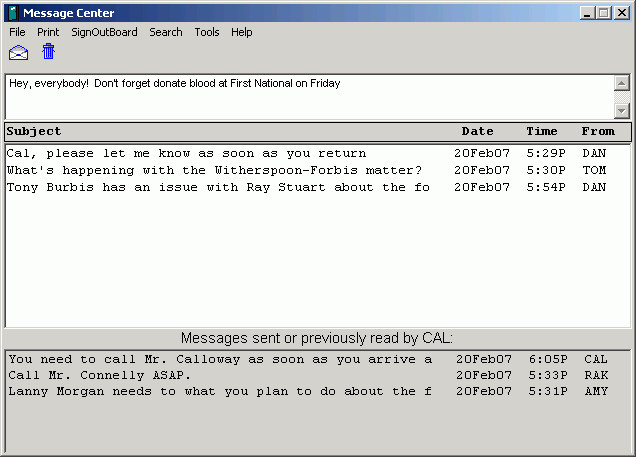Image resolution: width=636 pixels, height=457 pixels.
Task: Select the Witherspoon-Forbis matter message
Action: [318, 170]
